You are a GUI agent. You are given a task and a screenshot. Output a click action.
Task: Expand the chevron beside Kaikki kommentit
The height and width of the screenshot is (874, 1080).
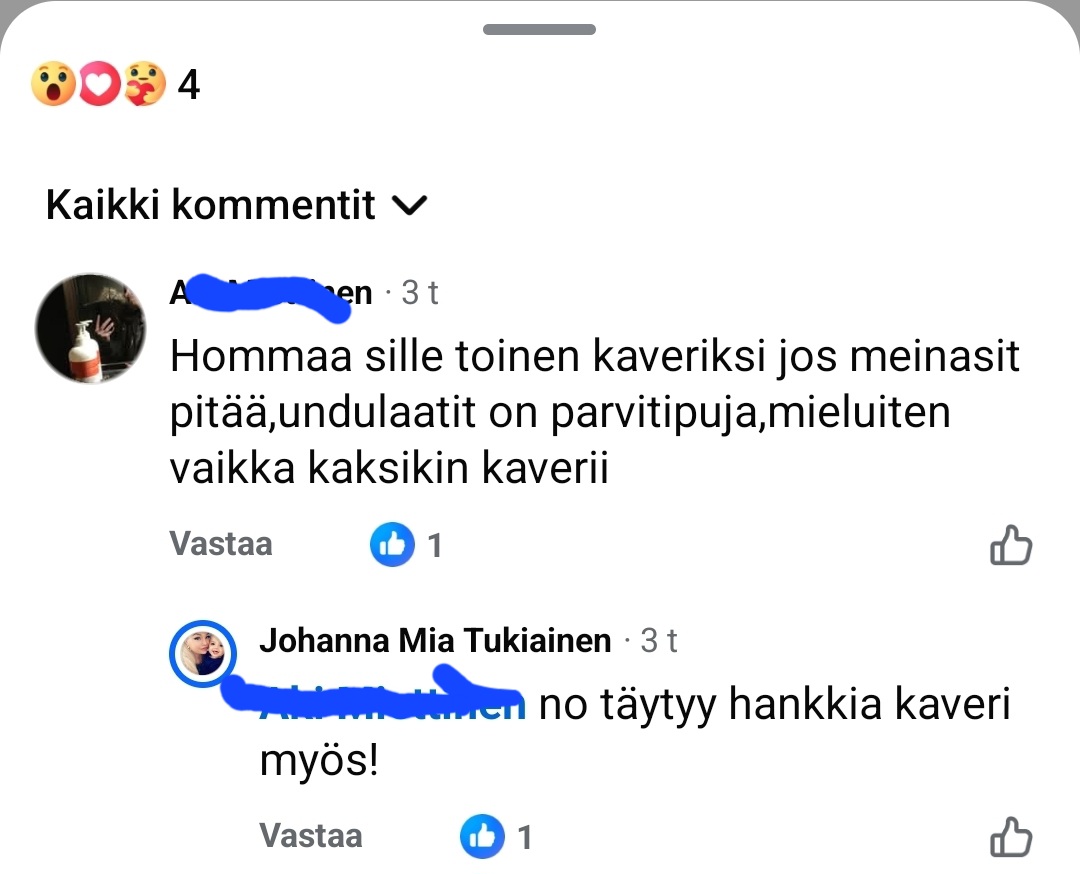(408, 206)
